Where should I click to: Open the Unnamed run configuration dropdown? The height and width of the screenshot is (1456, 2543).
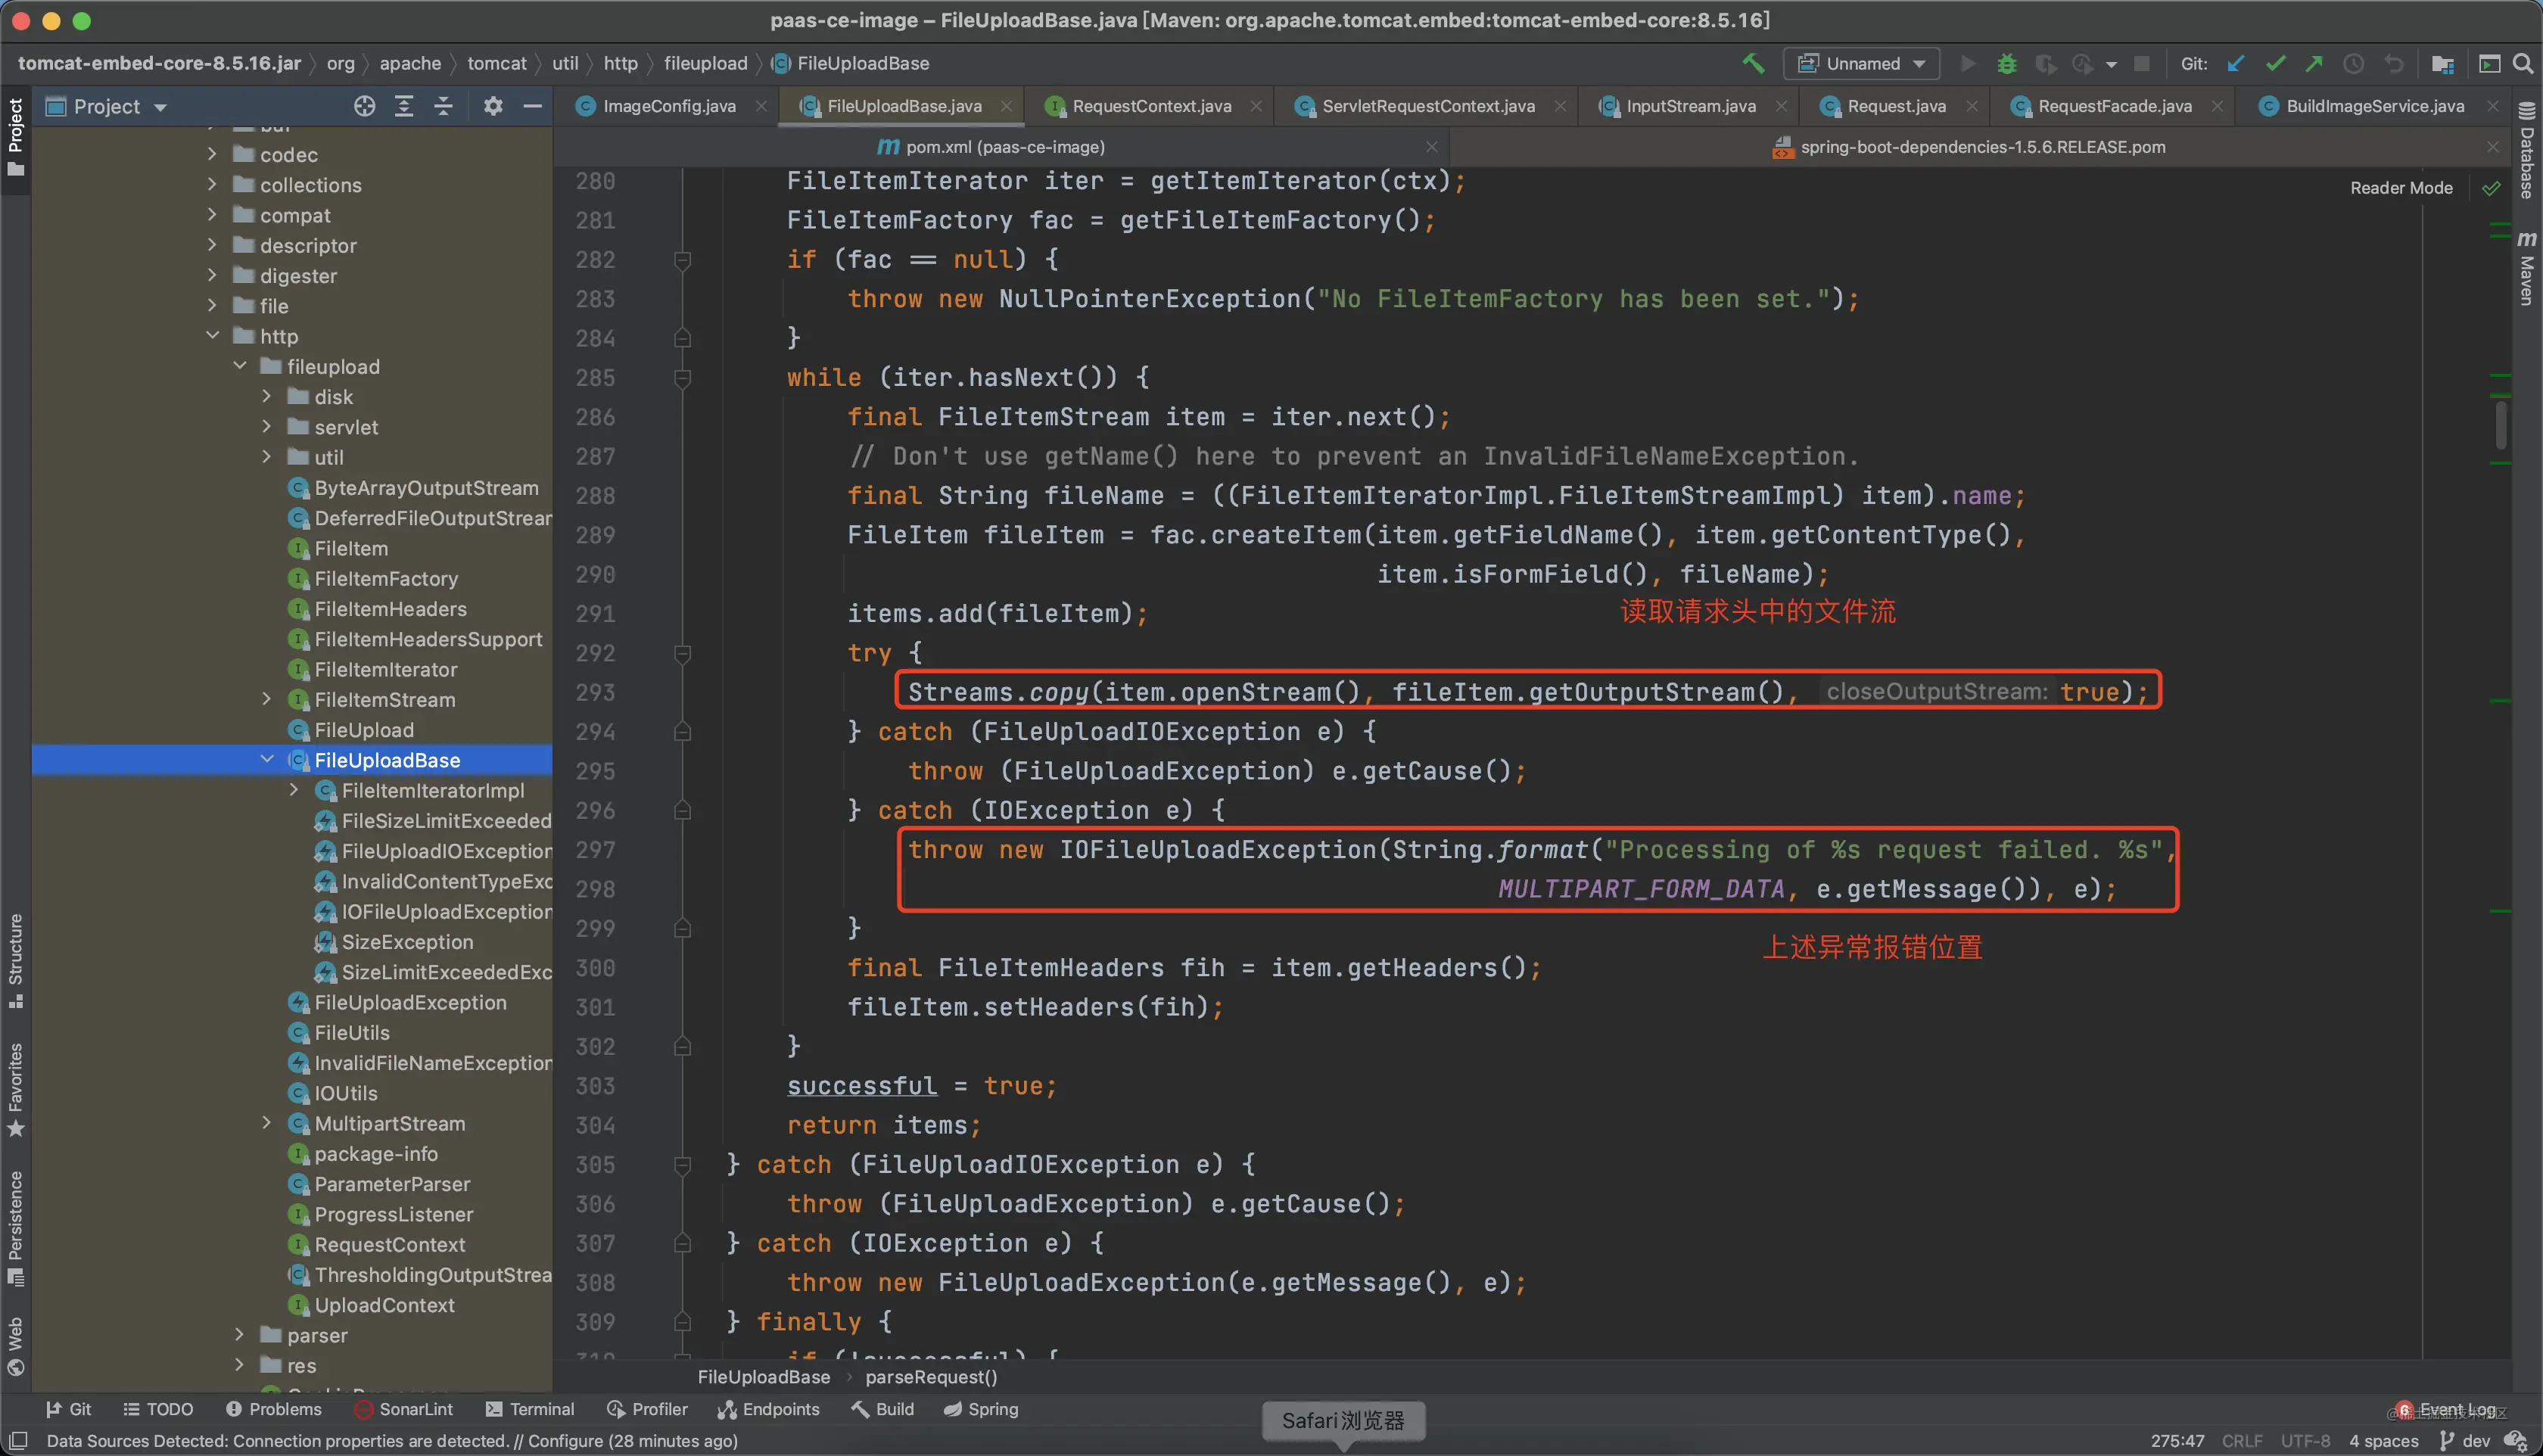(x=1862, y=64)
